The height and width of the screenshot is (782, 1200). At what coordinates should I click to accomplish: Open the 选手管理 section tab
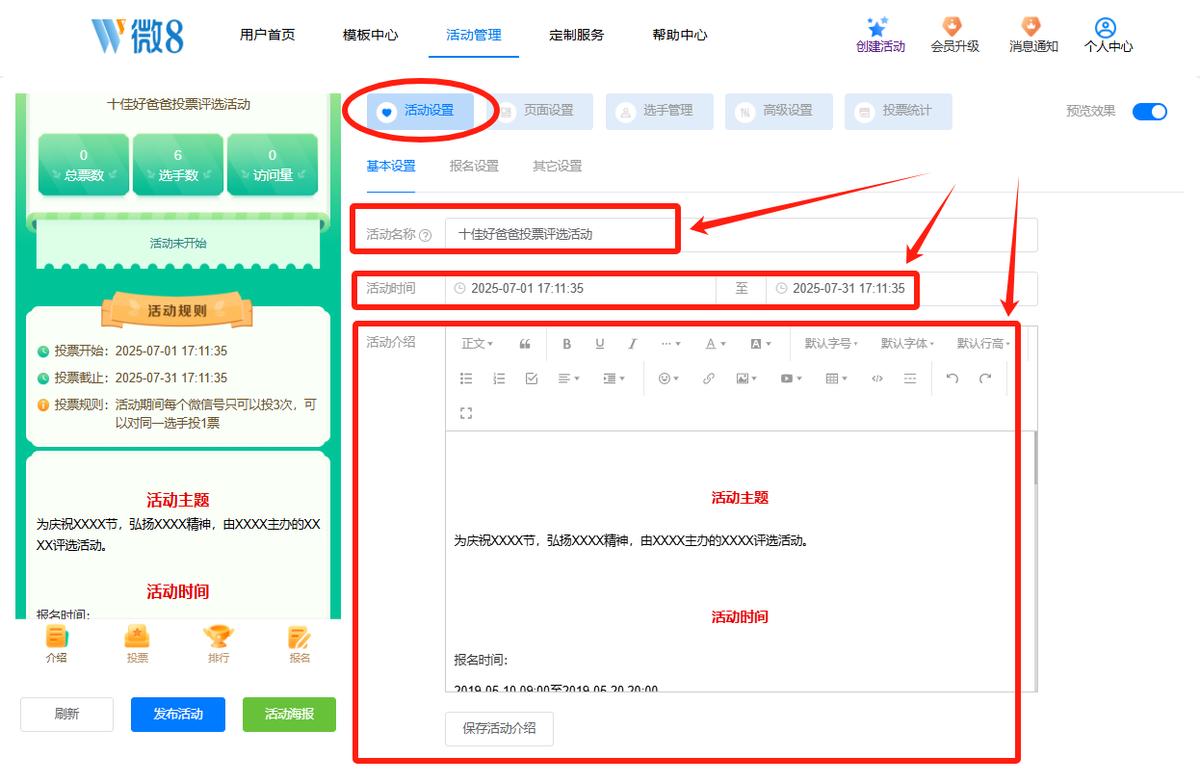click(660, 111)
